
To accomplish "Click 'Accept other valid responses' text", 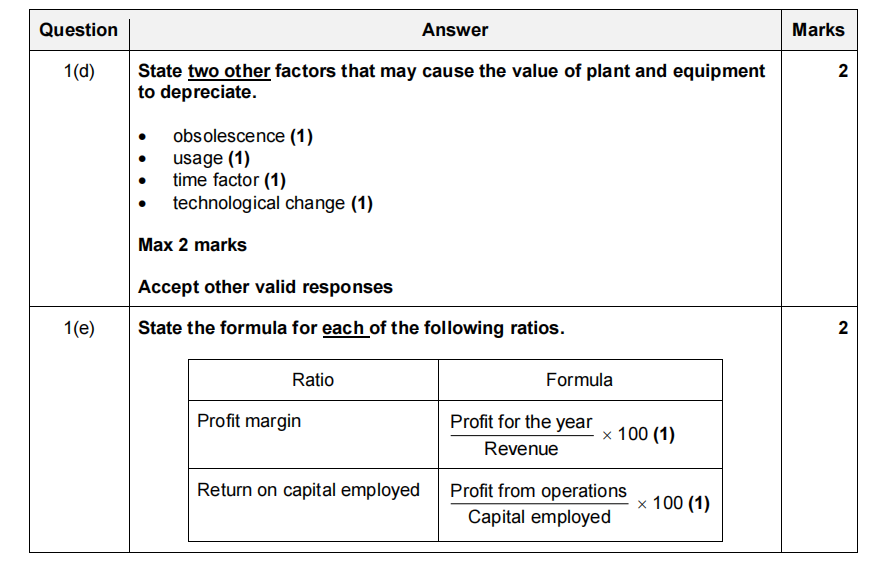I will coord(265,287).
